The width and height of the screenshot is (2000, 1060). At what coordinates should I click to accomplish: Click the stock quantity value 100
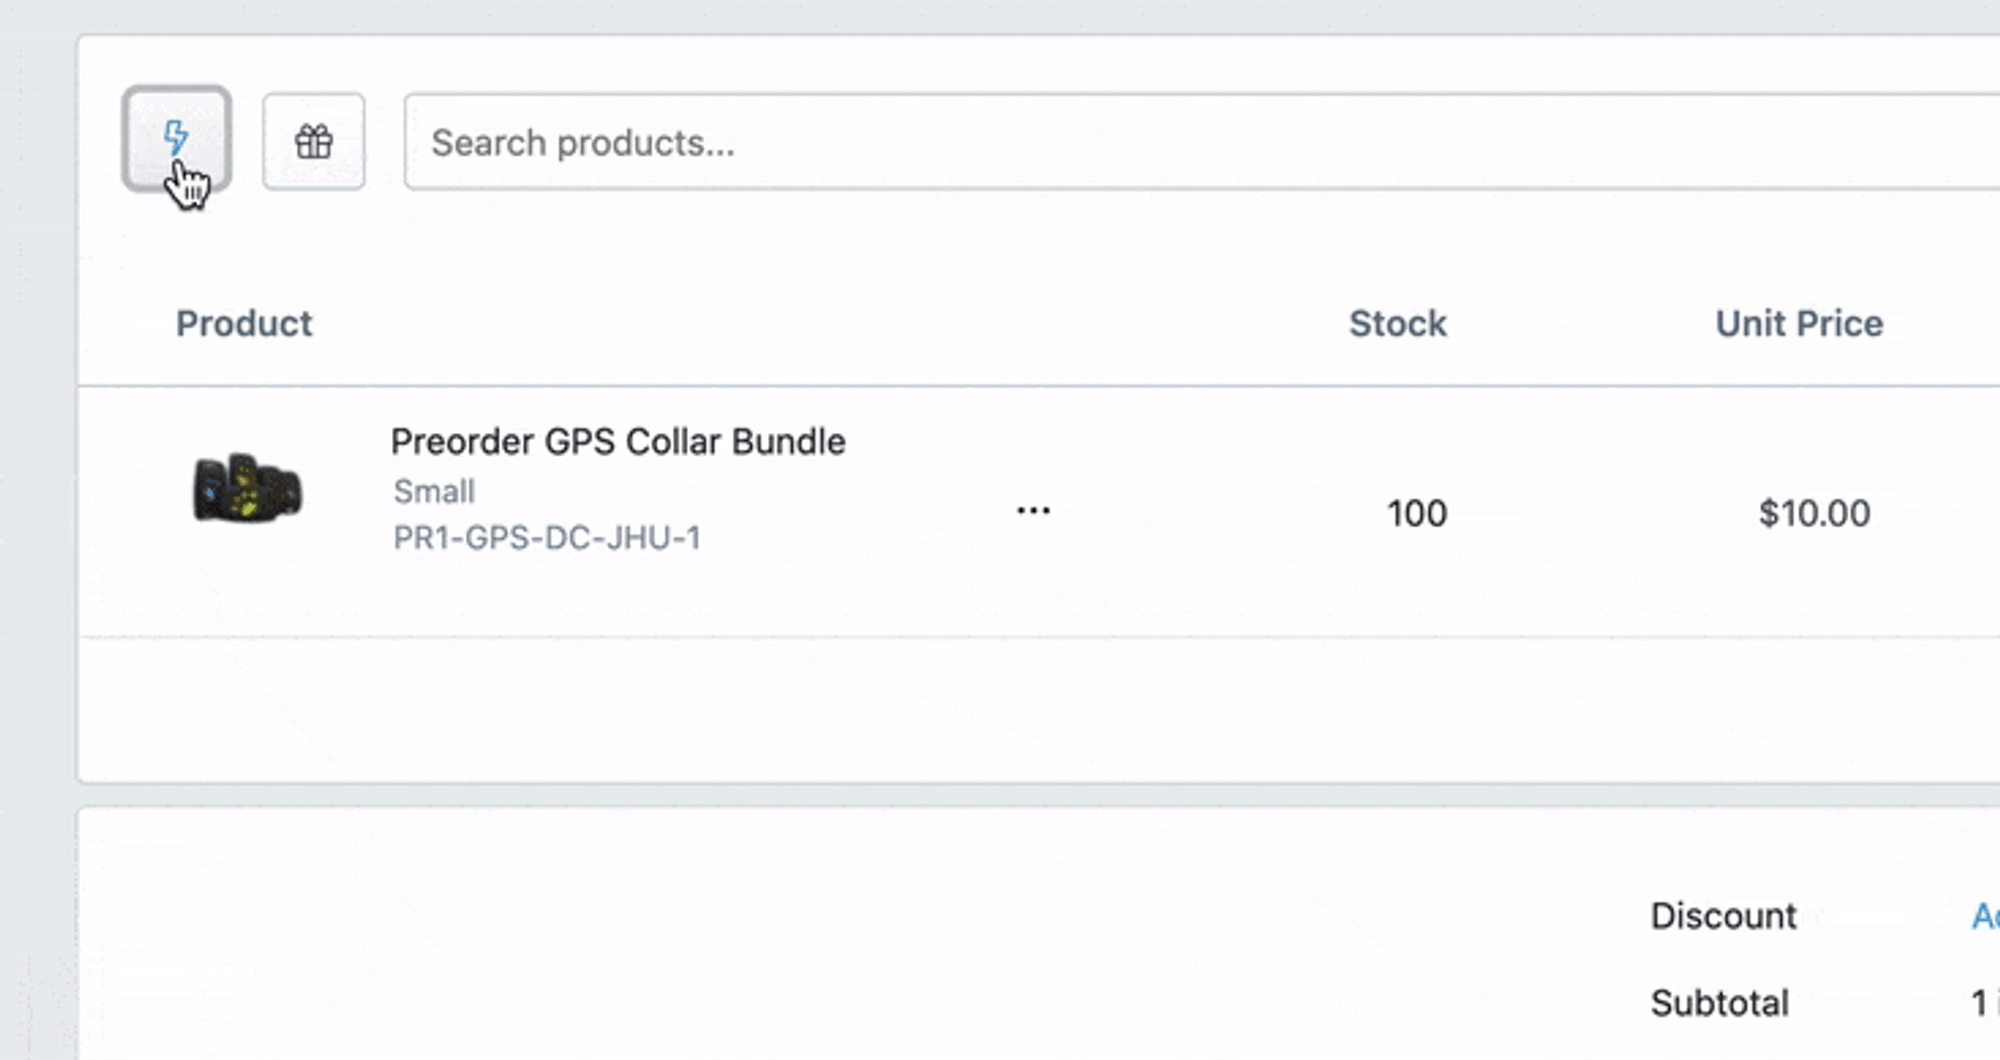(x=1416, y=514)
